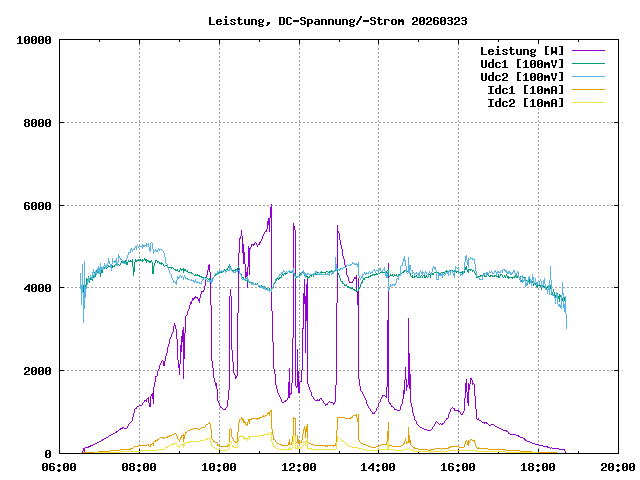
Task: Select the "Leistung [W]" legend label
Action: [x=521, y=51]
